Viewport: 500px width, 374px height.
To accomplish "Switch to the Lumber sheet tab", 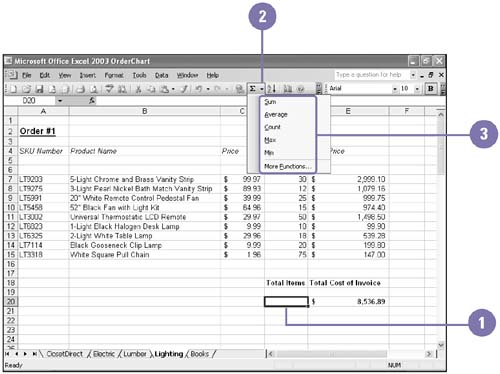I will point(135,354).
